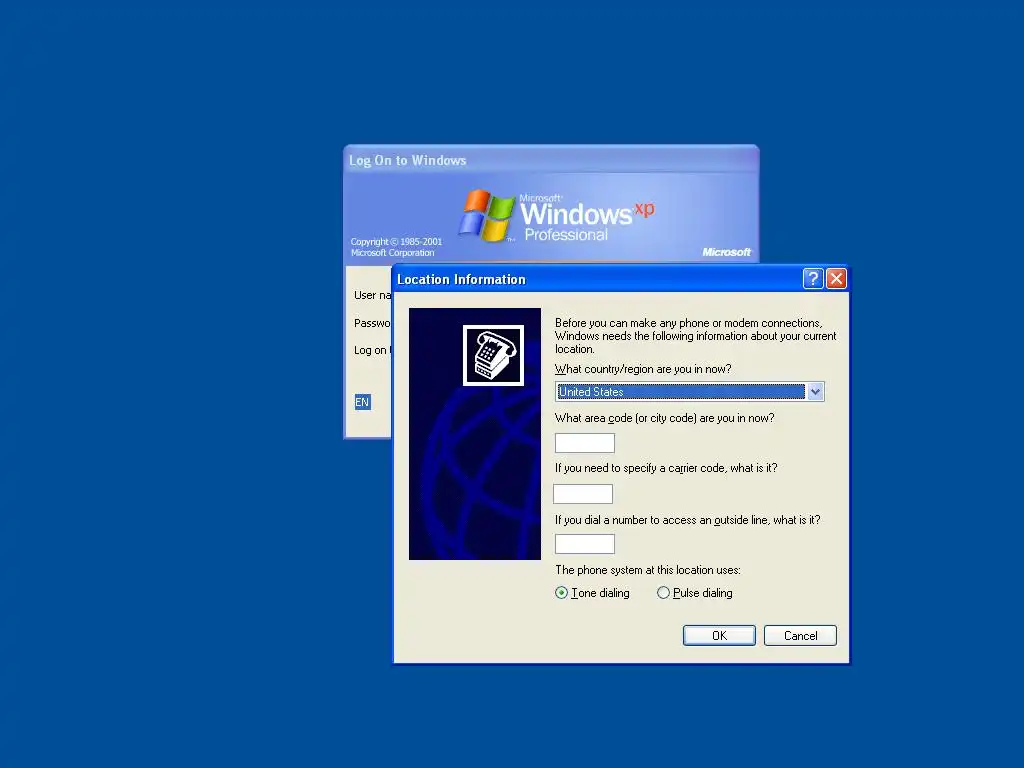Confirm with the OK button
Screen dimensions: 1024x768
click(x=719, y=635)
